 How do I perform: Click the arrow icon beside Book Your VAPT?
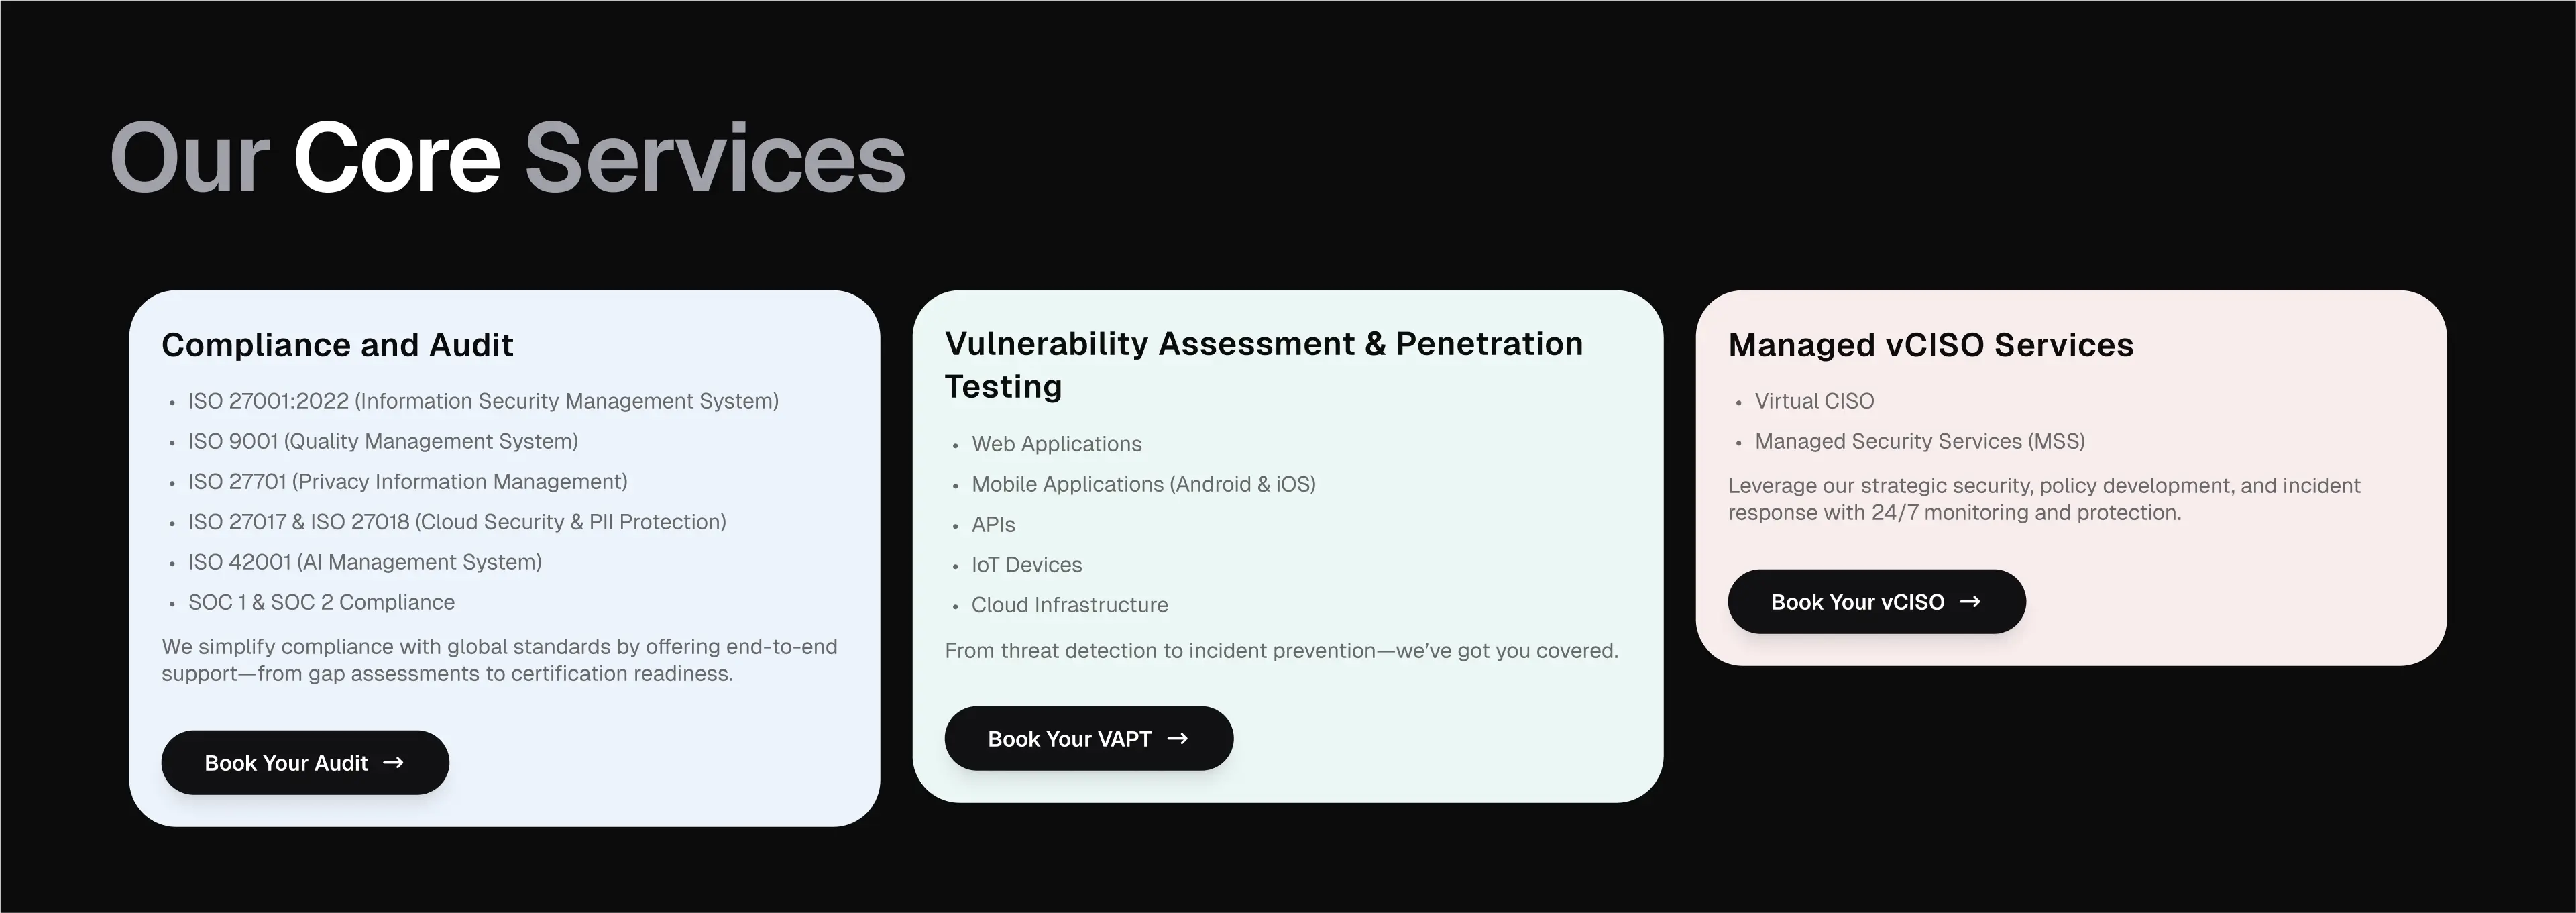click(x=1177, y=739)
